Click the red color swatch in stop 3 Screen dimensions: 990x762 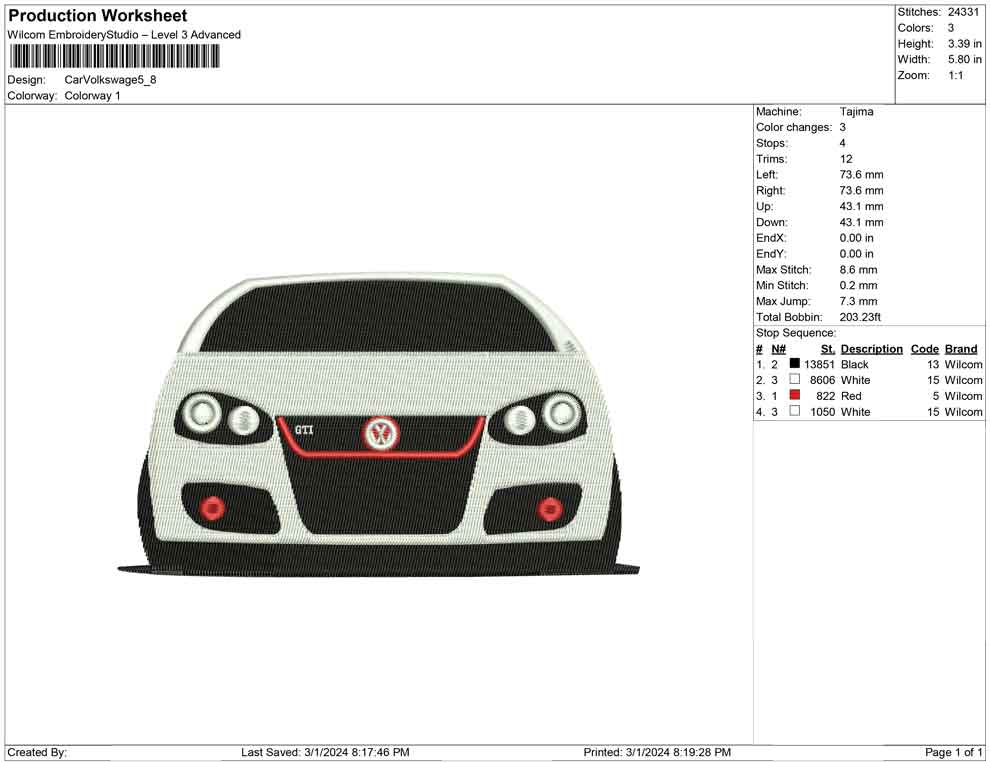pyautogui.click(x=794, y=395)
